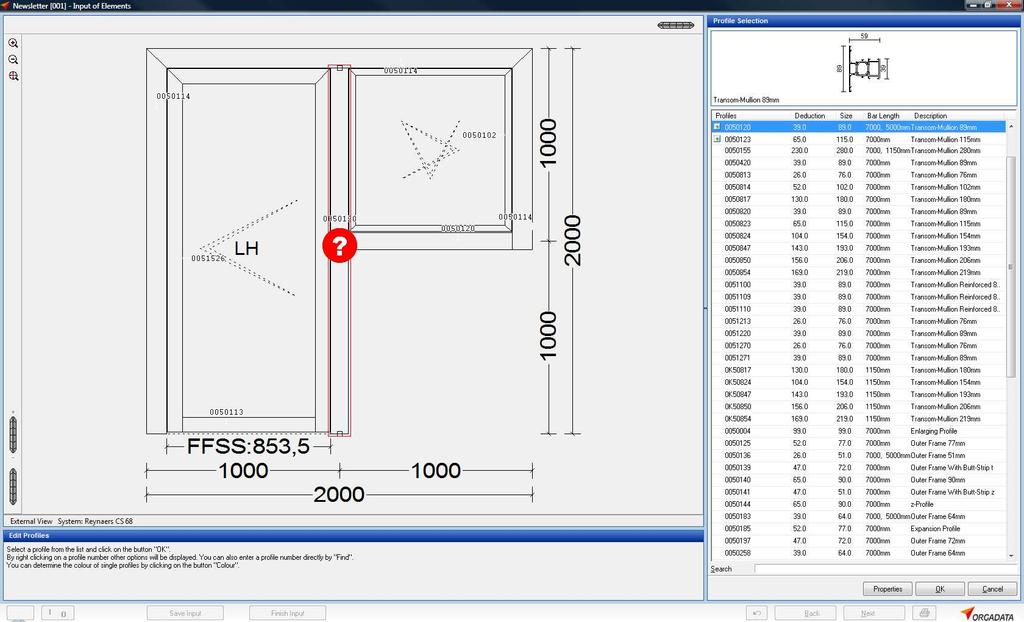1024x622 pixels.
Task: Select profile row 0051220
Action: 859,334
